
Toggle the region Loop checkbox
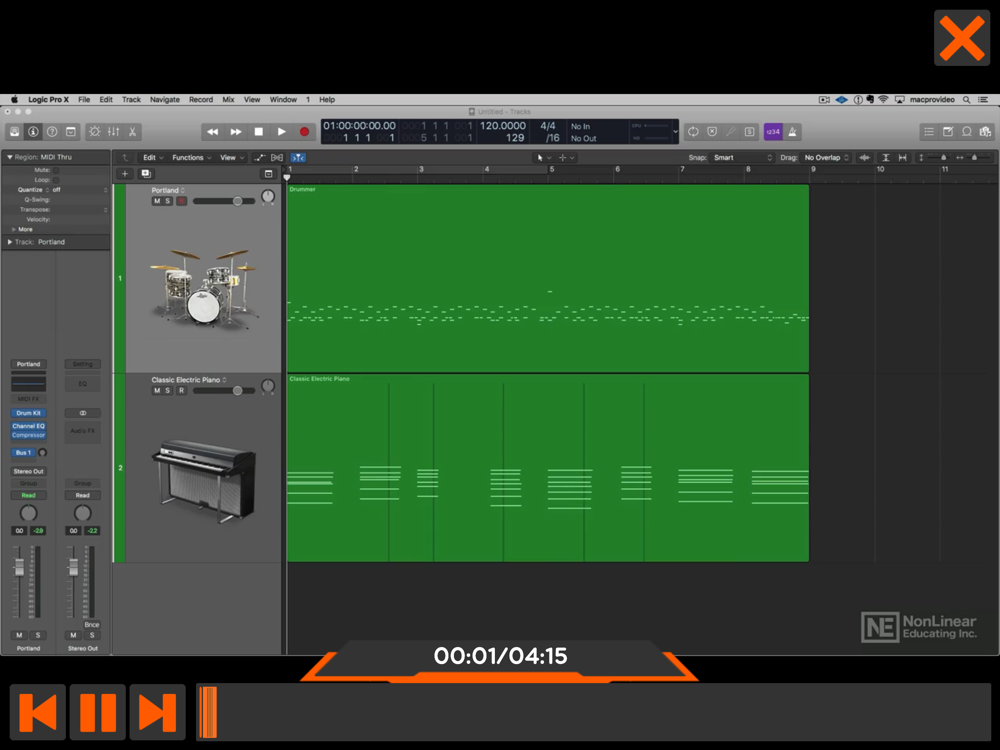[56, 180]
